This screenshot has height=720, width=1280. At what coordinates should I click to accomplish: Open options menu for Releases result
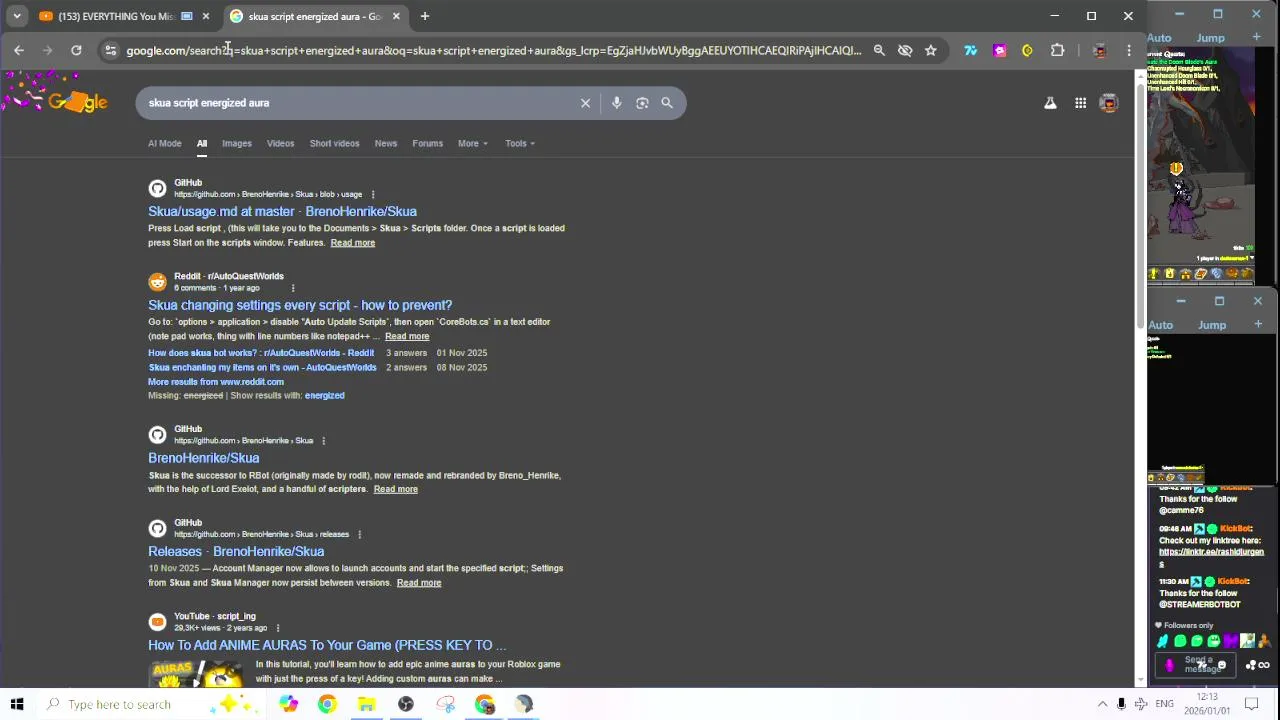pos(359,534)
